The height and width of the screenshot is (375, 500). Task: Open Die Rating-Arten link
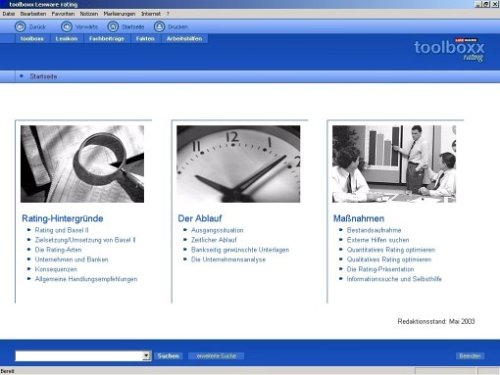point(58,250)
